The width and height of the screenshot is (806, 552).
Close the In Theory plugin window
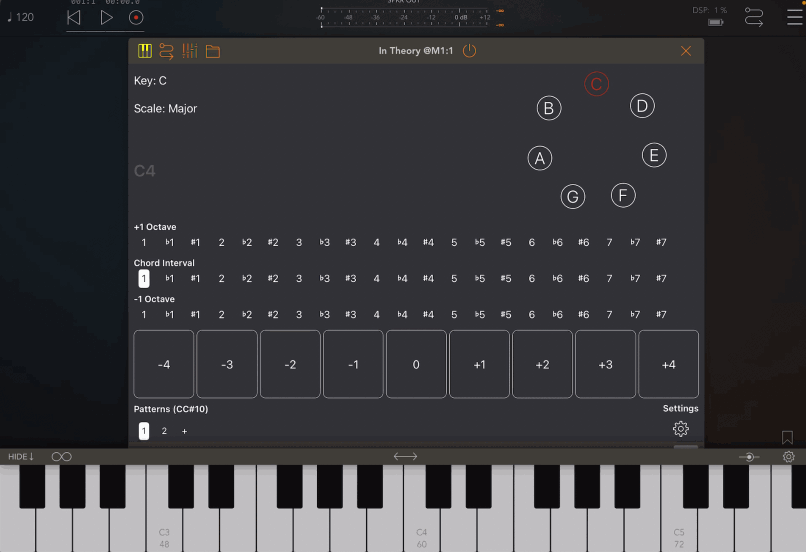pyautogui.click(x=686, y=51)
